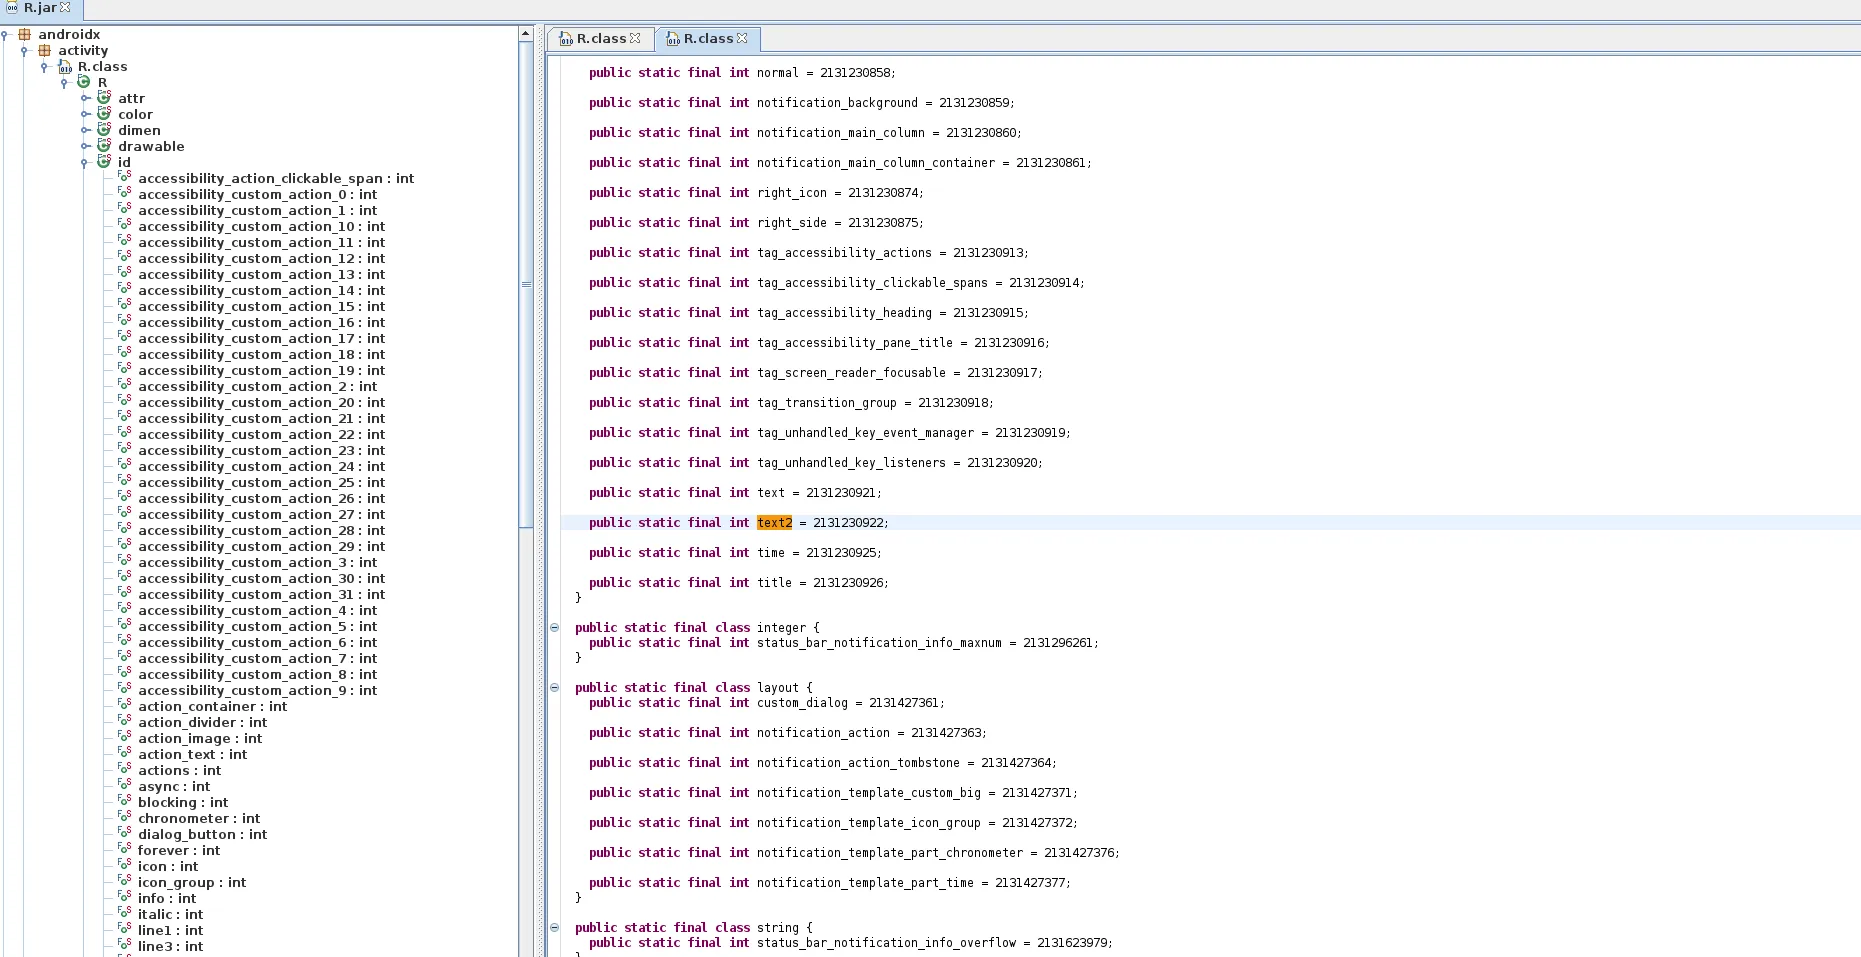This screenshot has height=957, width=1861.
Task: Click the jar icon on R.jar tab
Action: pyautogui.click(x=13, y=7)
